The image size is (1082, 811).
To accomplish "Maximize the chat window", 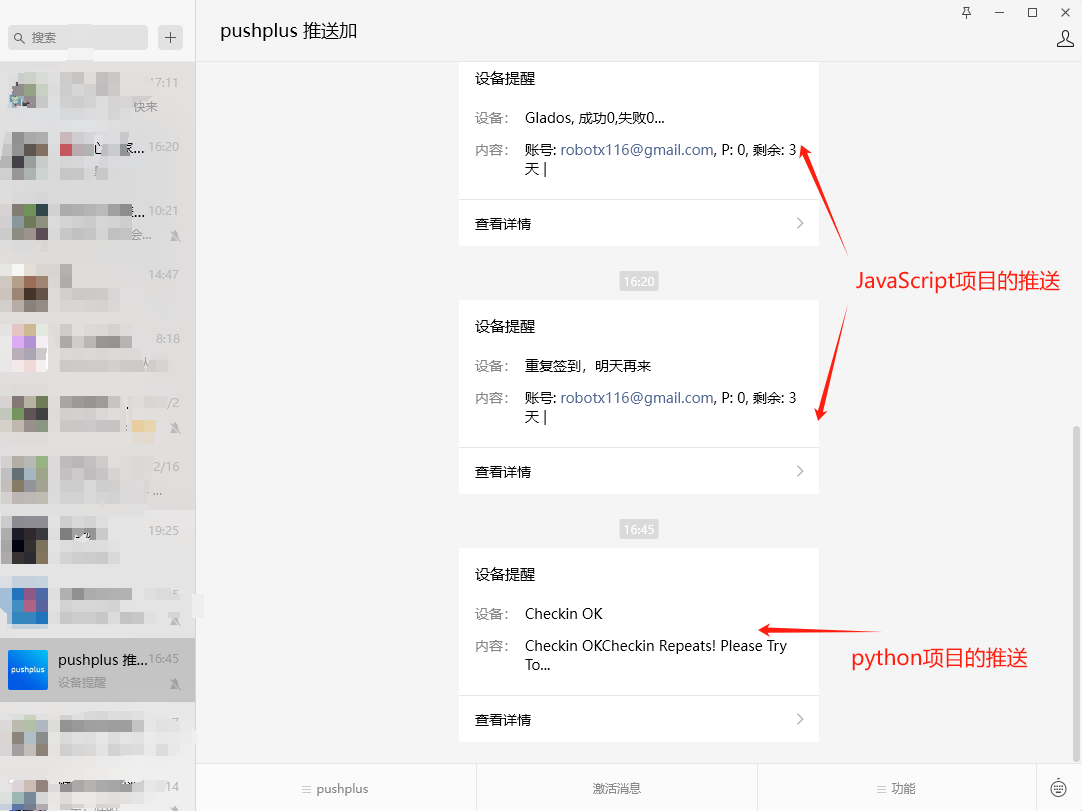I will point(1032,13).
